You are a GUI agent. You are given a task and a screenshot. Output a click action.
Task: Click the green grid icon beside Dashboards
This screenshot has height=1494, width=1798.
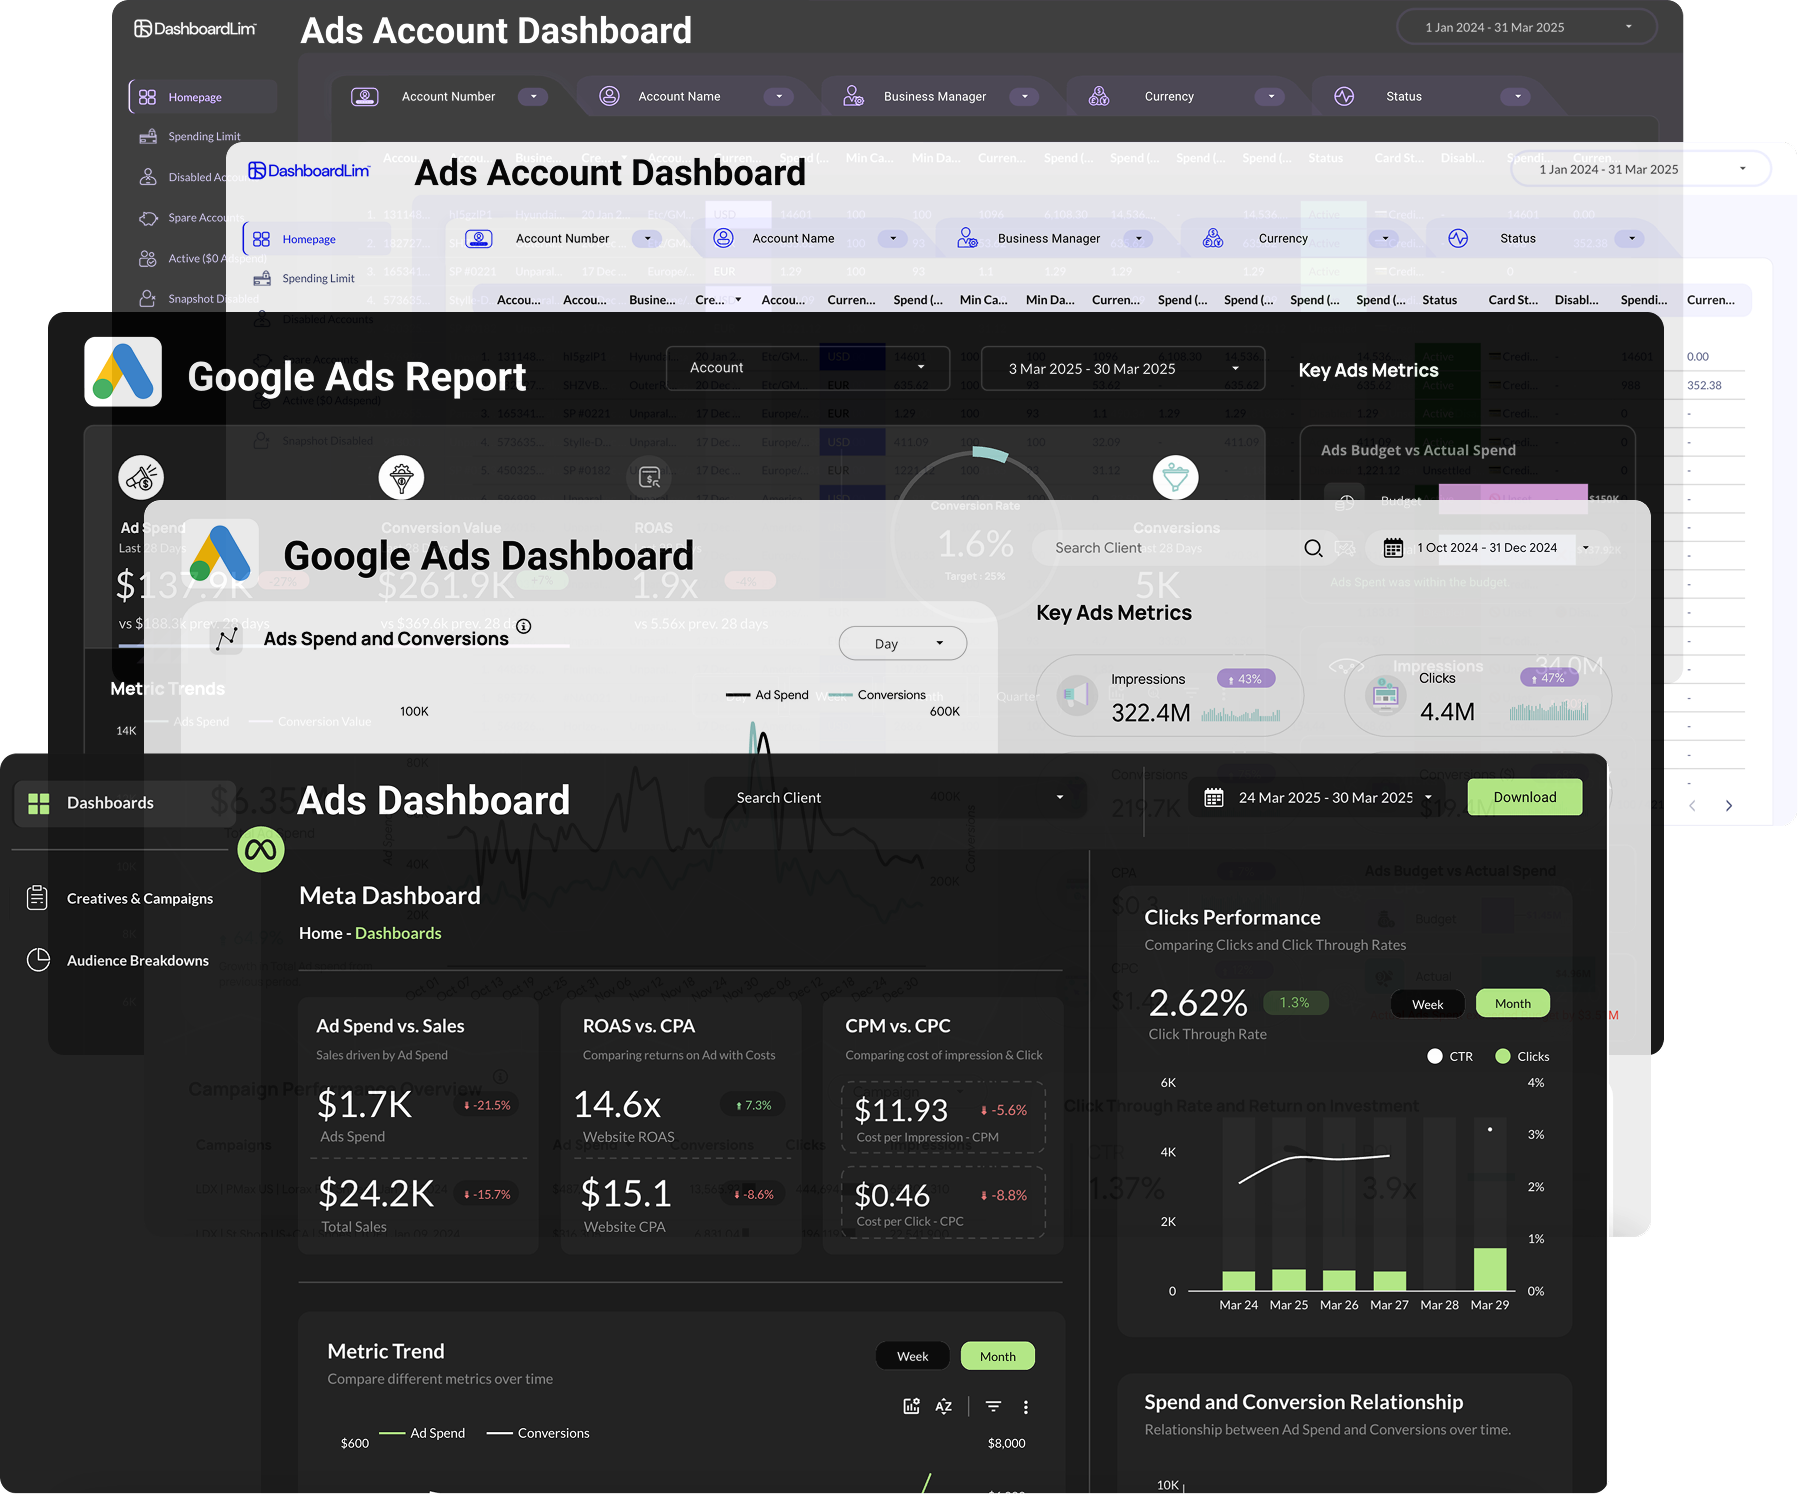click(x=39, y=803)
